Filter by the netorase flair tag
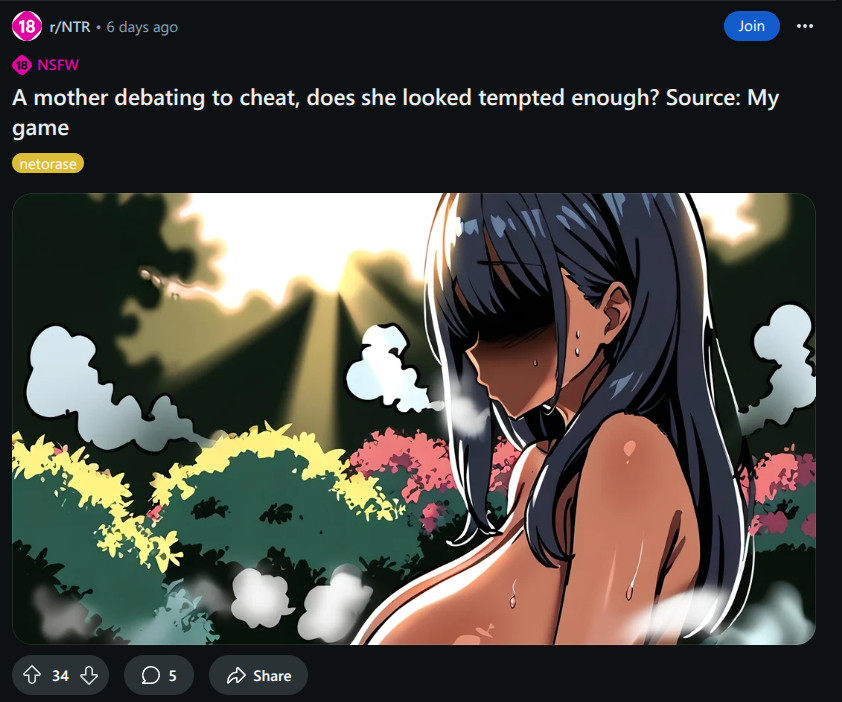The height and width of the screenshot is (702, 842). pos(48,164)
